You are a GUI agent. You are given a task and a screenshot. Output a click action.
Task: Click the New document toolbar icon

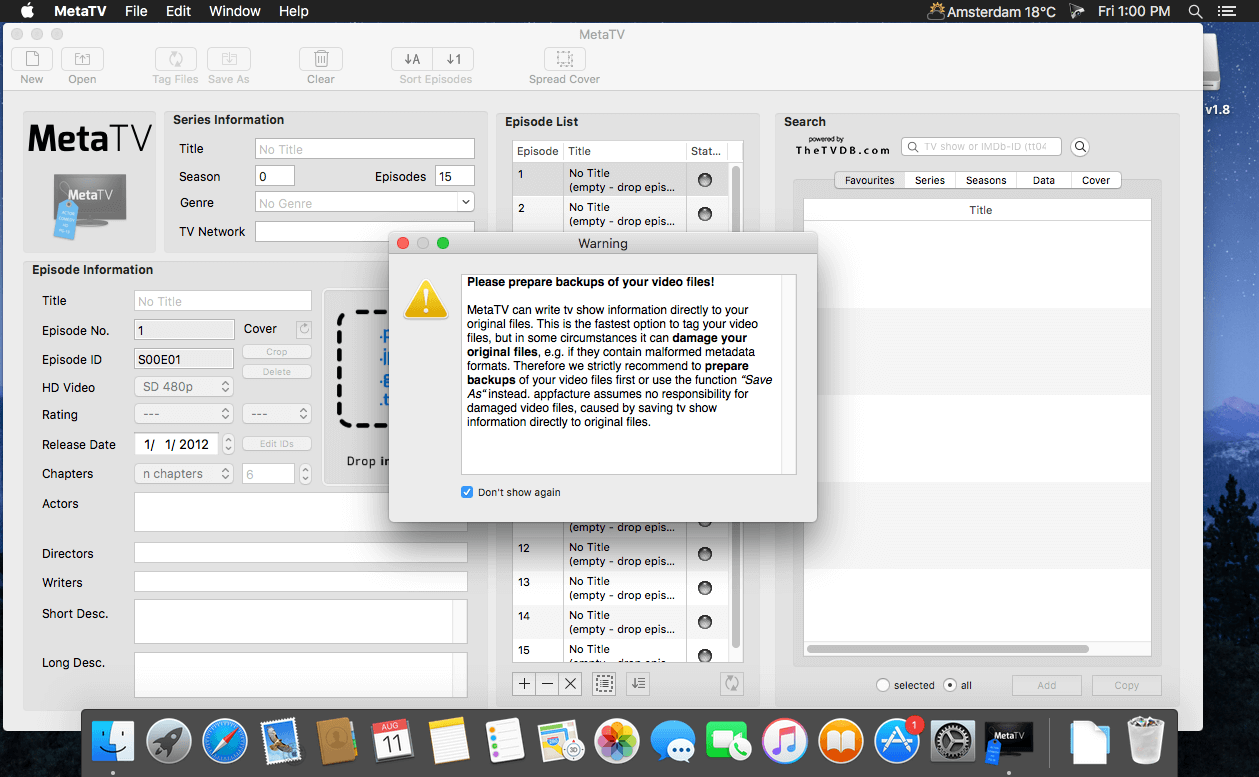(32, 59)
